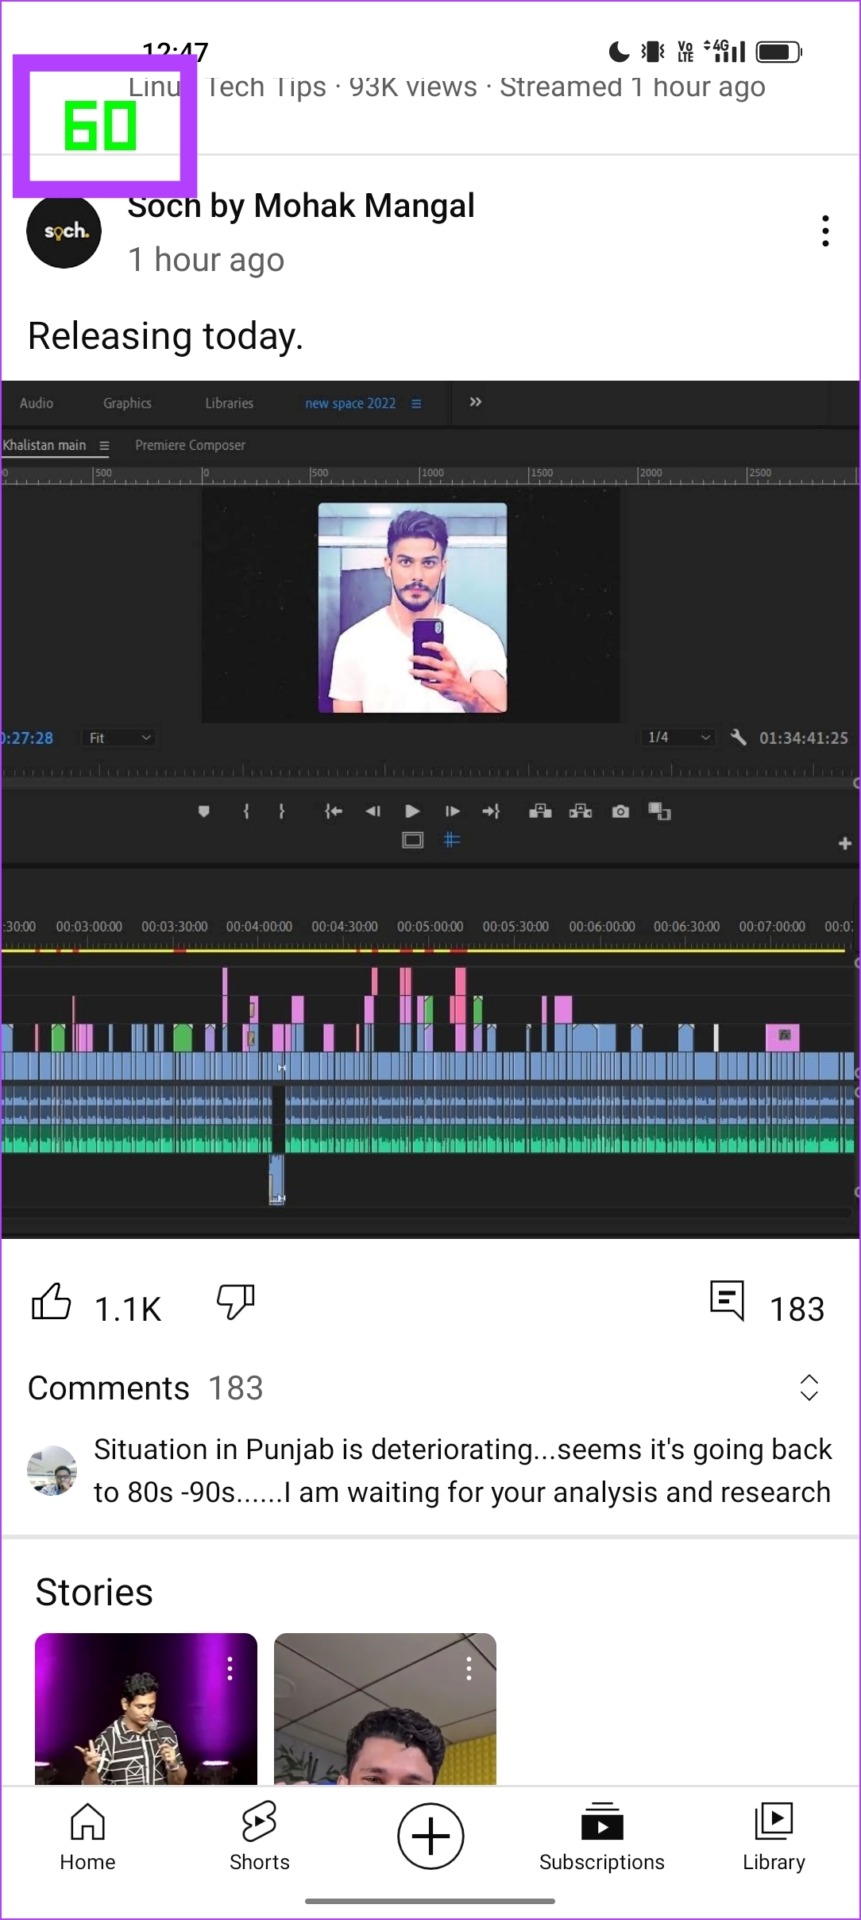
Task: Tap the do-not-disturb moon icon
Action: click(619, 51)
